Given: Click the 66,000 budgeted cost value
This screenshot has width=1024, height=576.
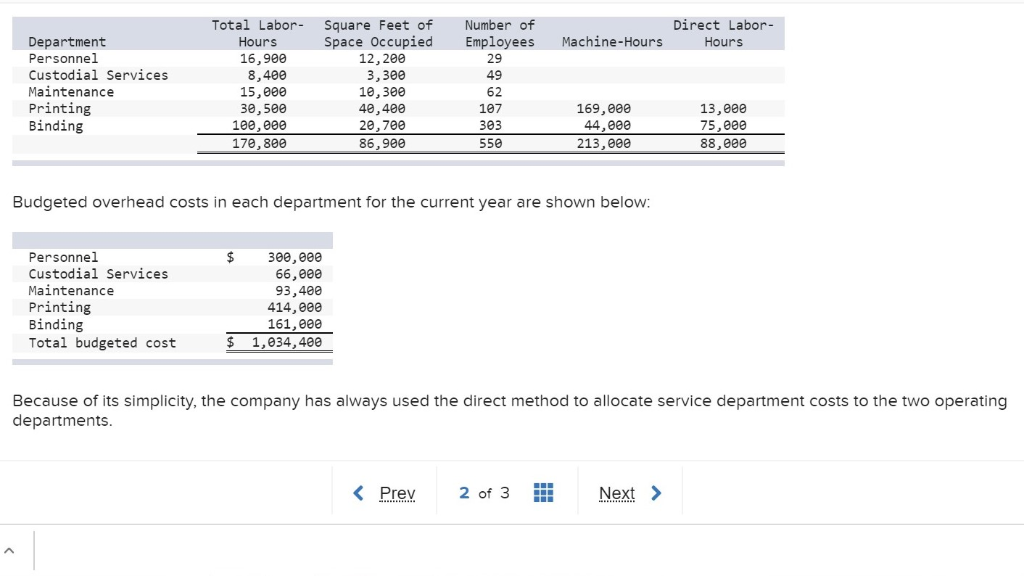Looking at the screenshot, I should [x=298, y=274].
